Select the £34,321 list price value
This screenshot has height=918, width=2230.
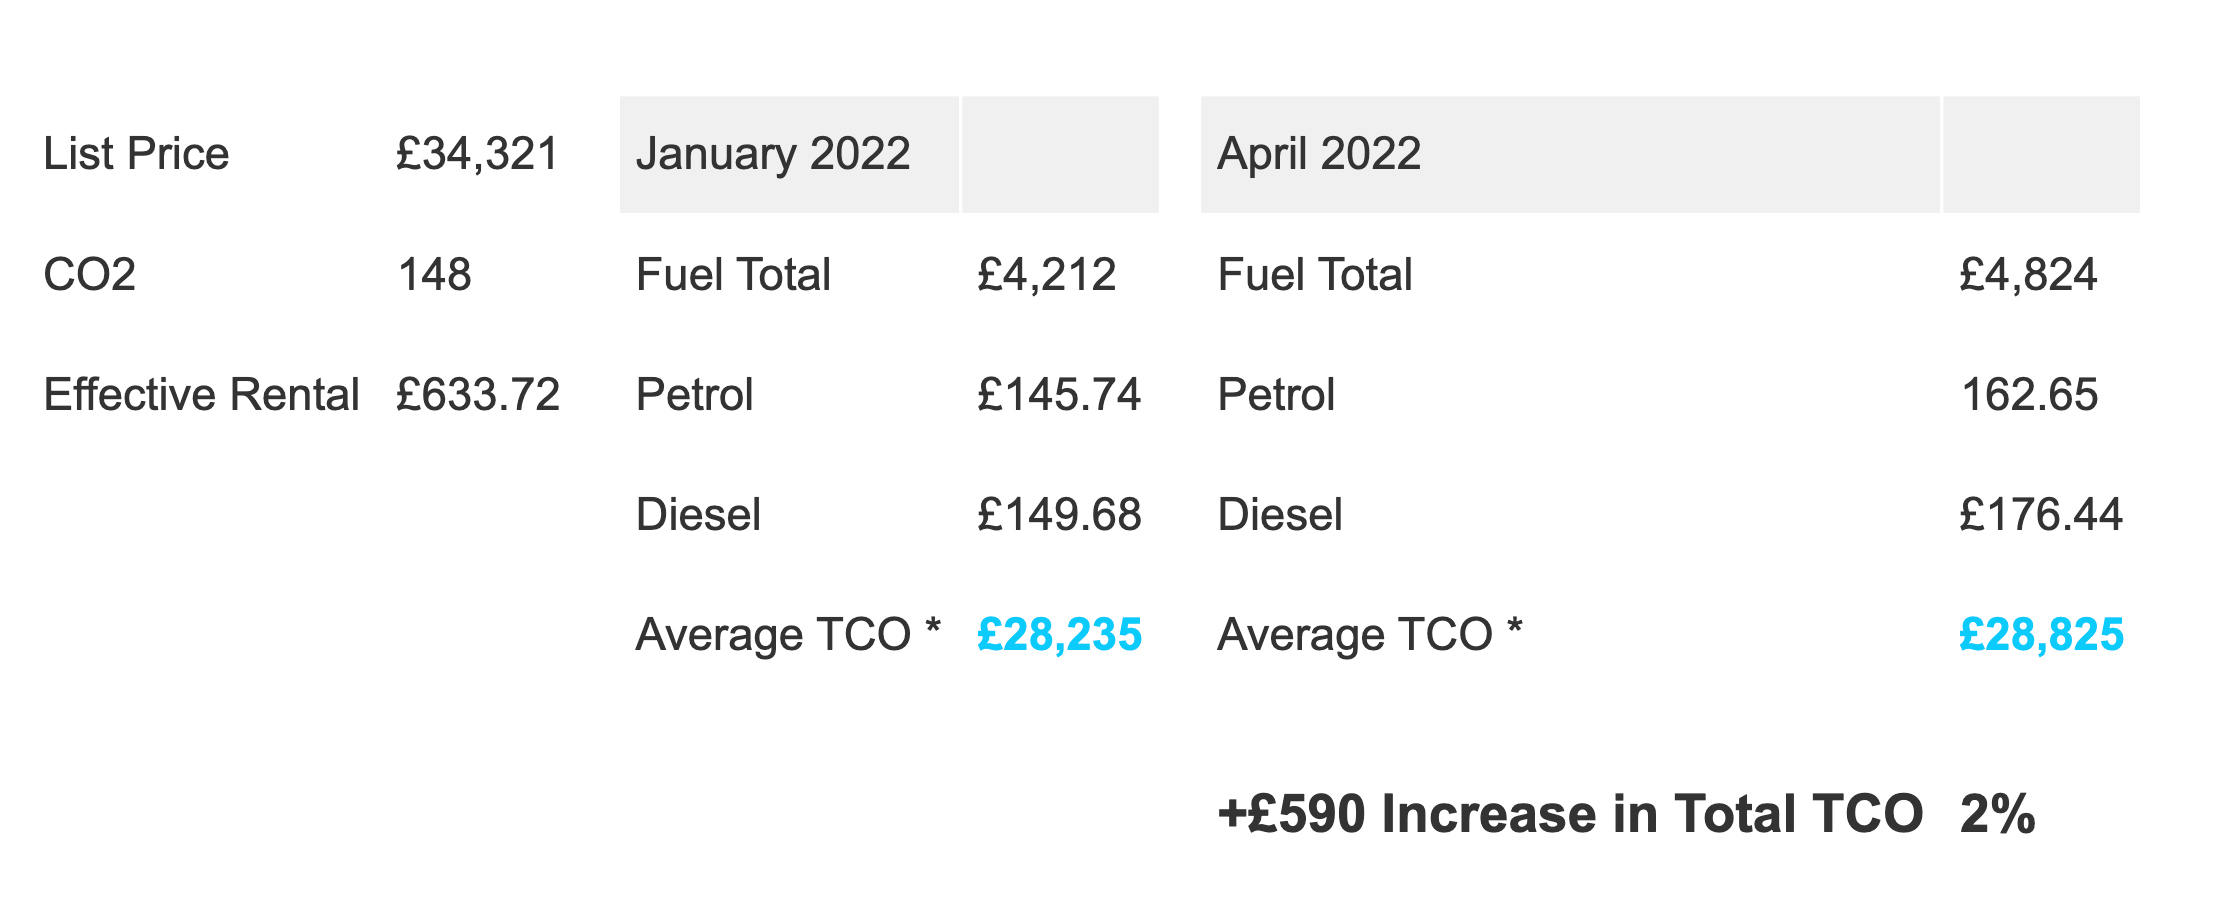(x=477, y=154)
